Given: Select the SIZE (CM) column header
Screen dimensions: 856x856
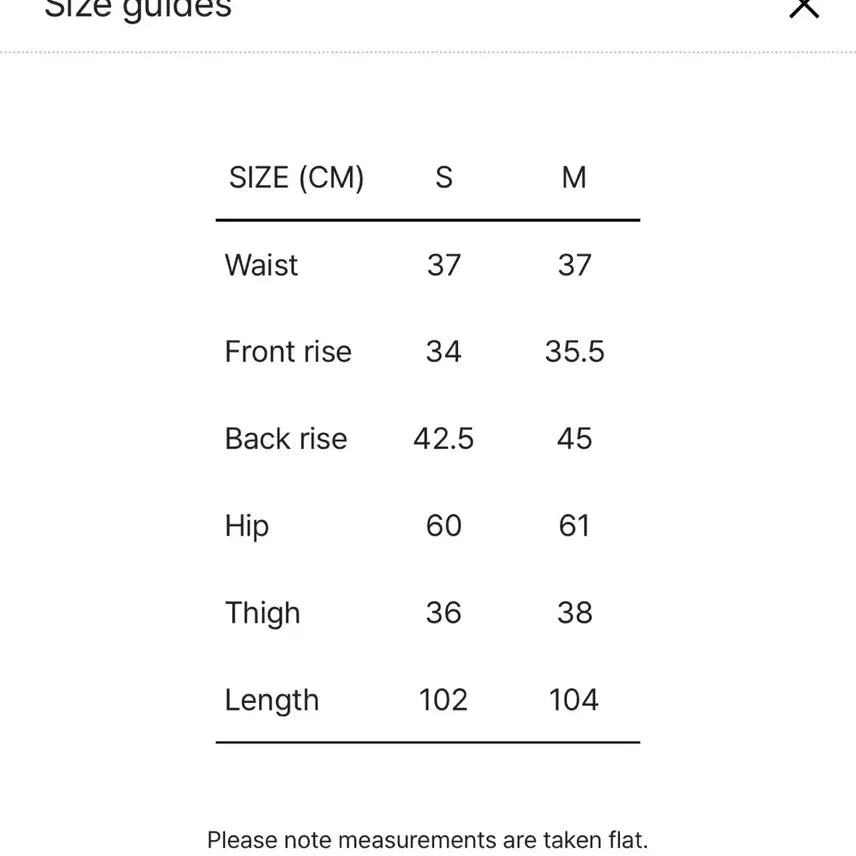Looking at the screenshot, I should click(296, 178).
